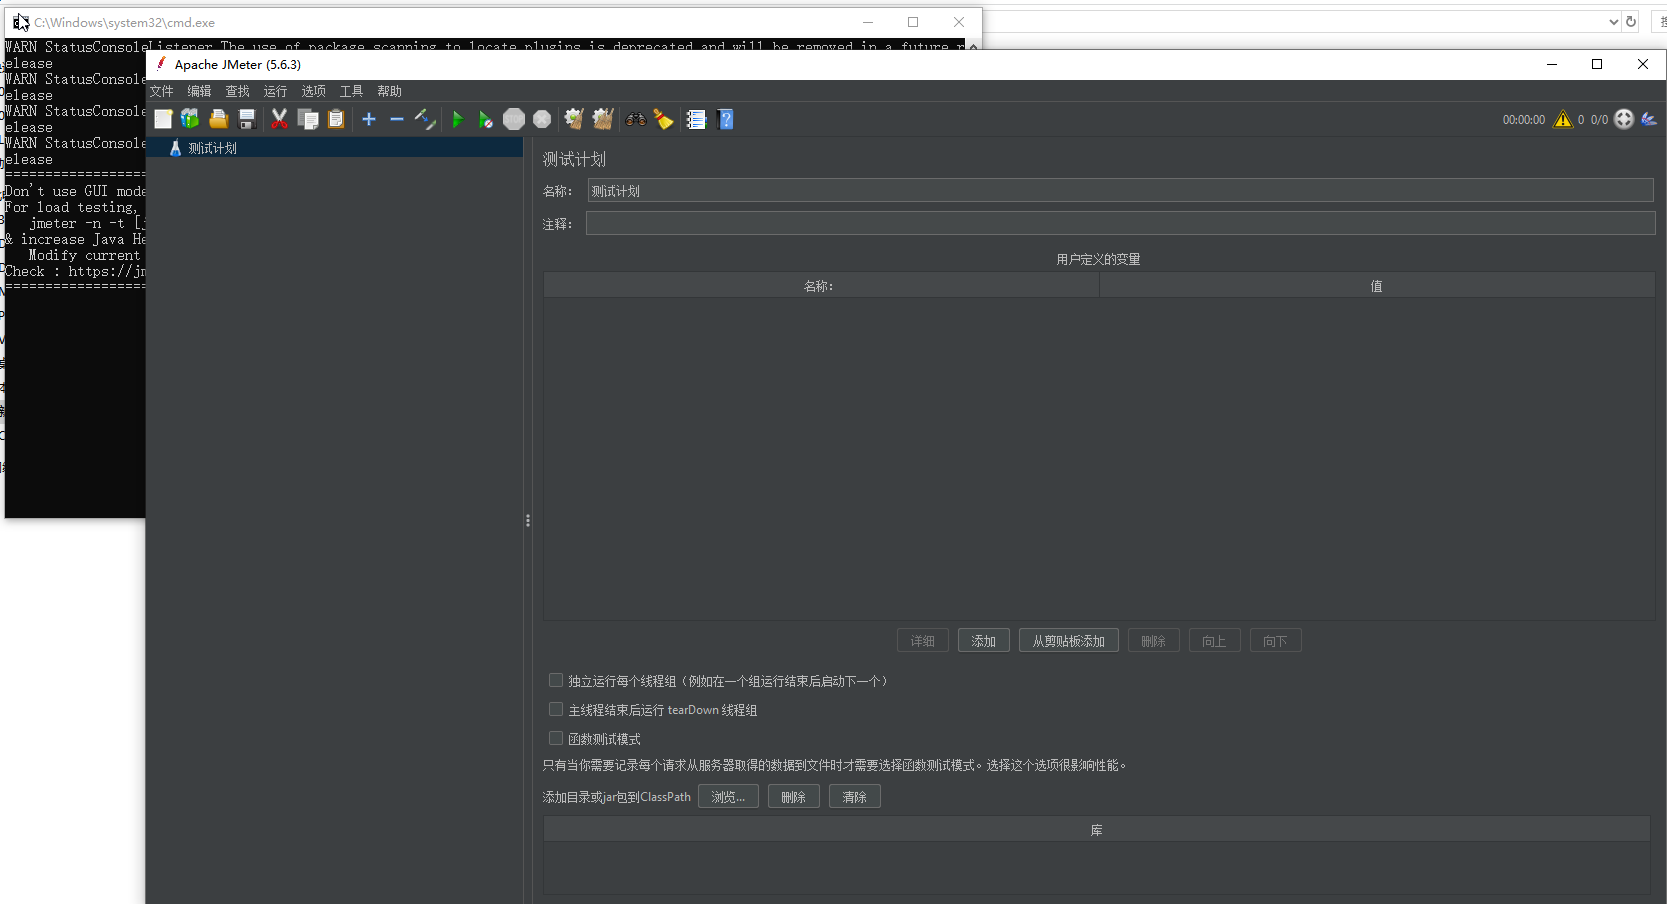Open the function helper dialog icon
1667x904 pixels.
point(697,119)
